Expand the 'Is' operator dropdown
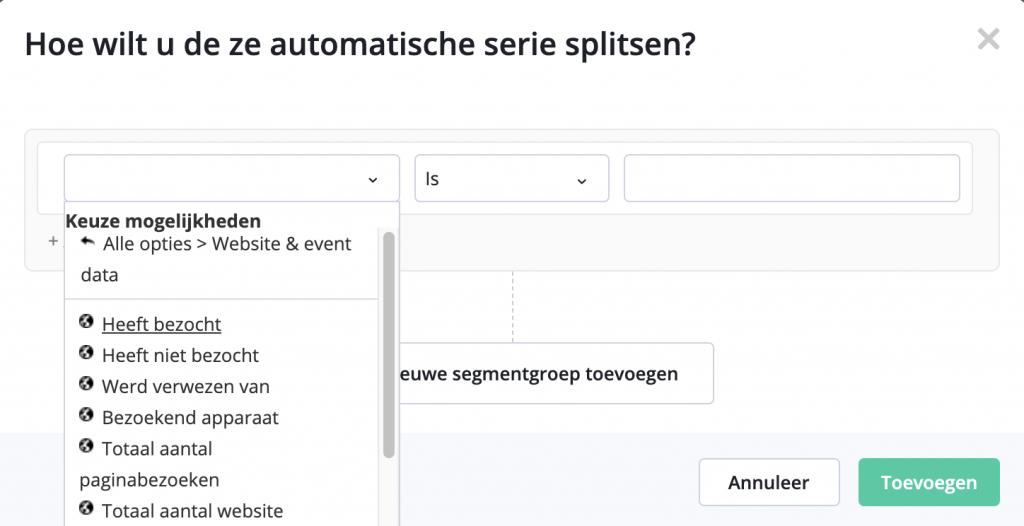The width and height of the screenshot is (1024, 526). (512, 178)
